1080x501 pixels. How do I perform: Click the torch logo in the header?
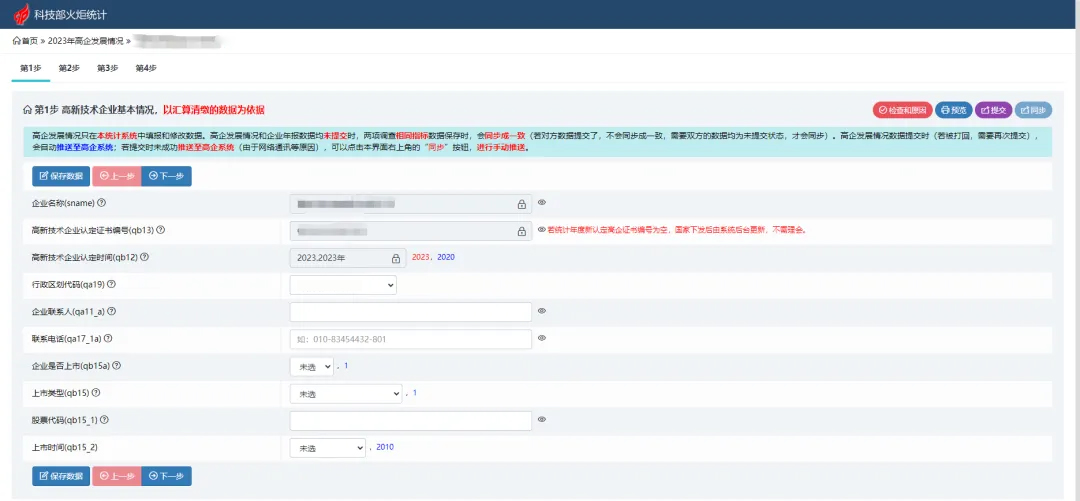tap(21, 15)
